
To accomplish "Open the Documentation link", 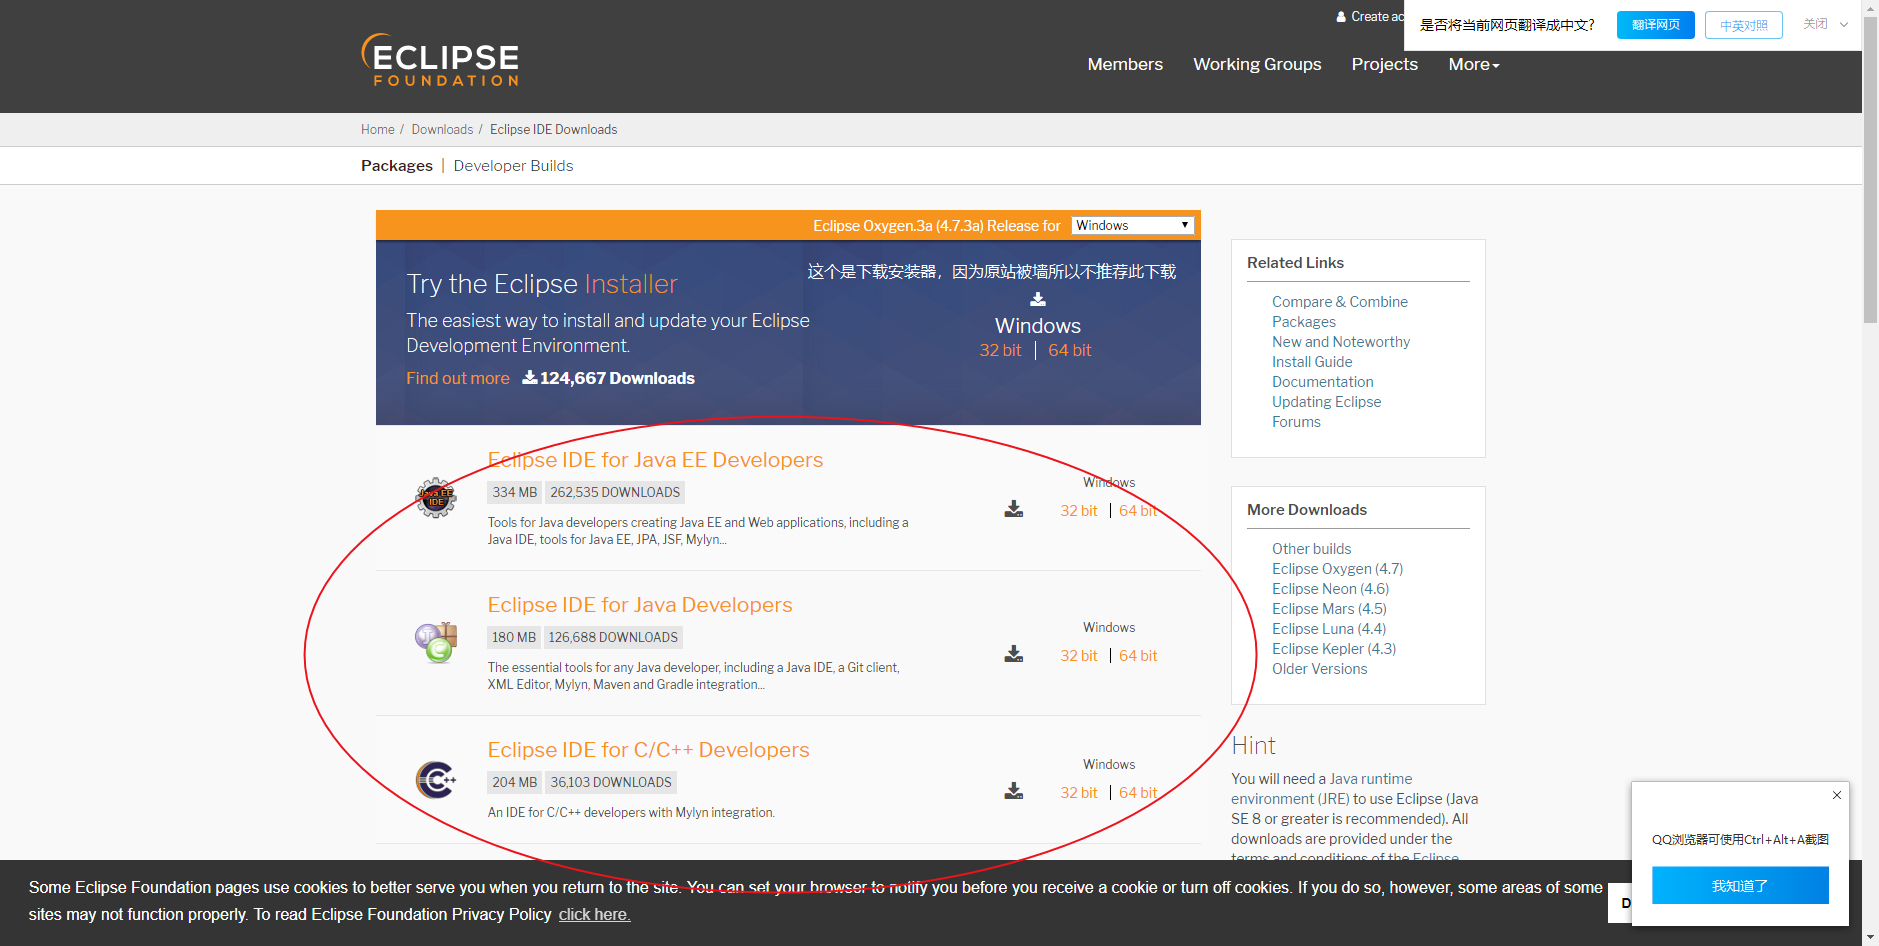I will click(x=1323, y=382).
